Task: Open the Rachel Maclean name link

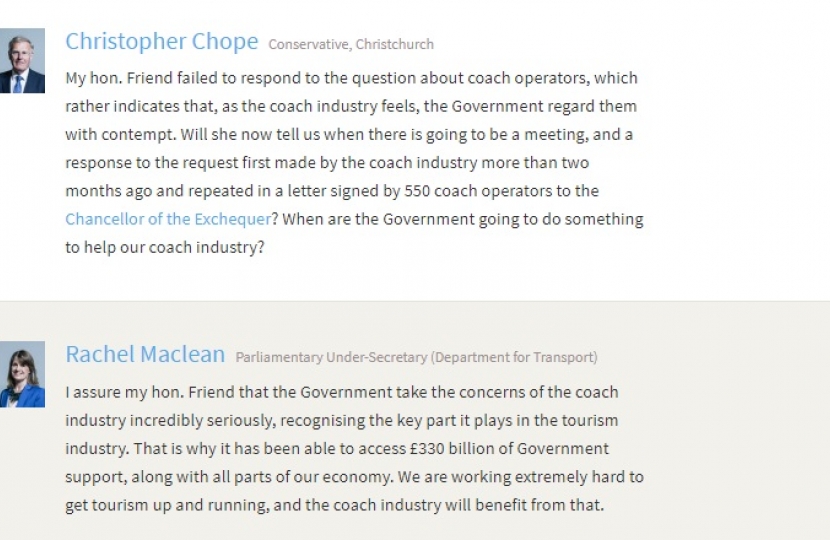Action: tap(145, 354)
